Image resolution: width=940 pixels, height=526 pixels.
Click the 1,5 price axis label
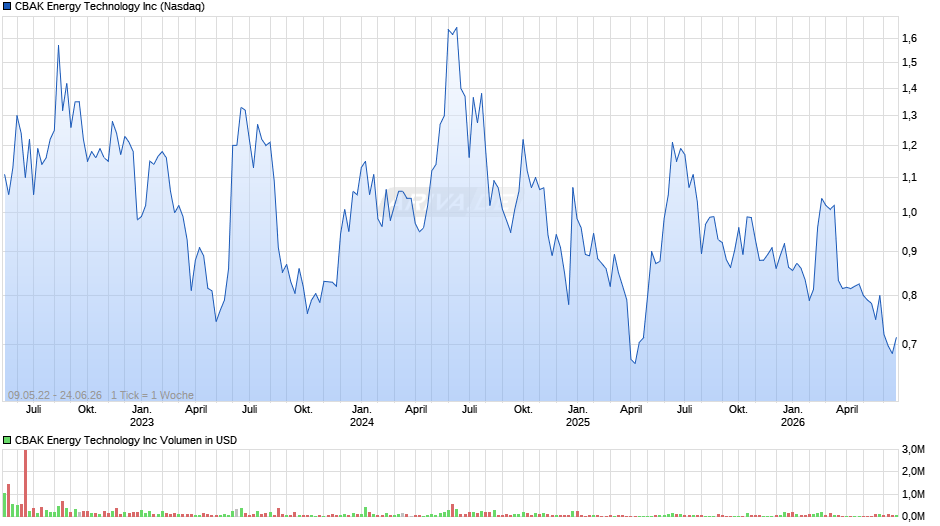pos(909,62)
